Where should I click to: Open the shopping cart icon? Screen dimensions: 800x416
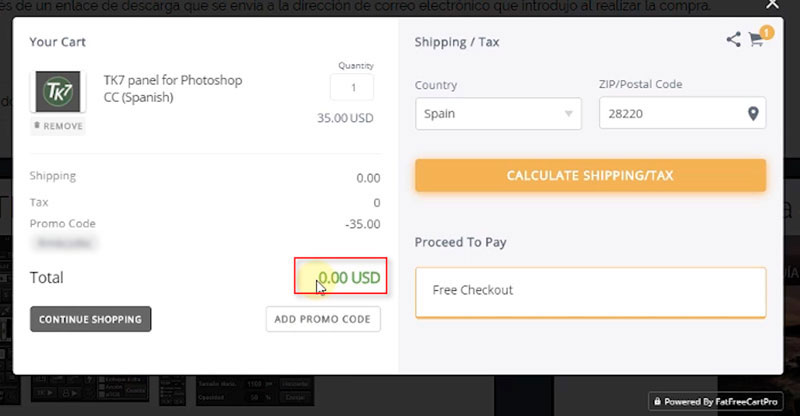[757, 40]
